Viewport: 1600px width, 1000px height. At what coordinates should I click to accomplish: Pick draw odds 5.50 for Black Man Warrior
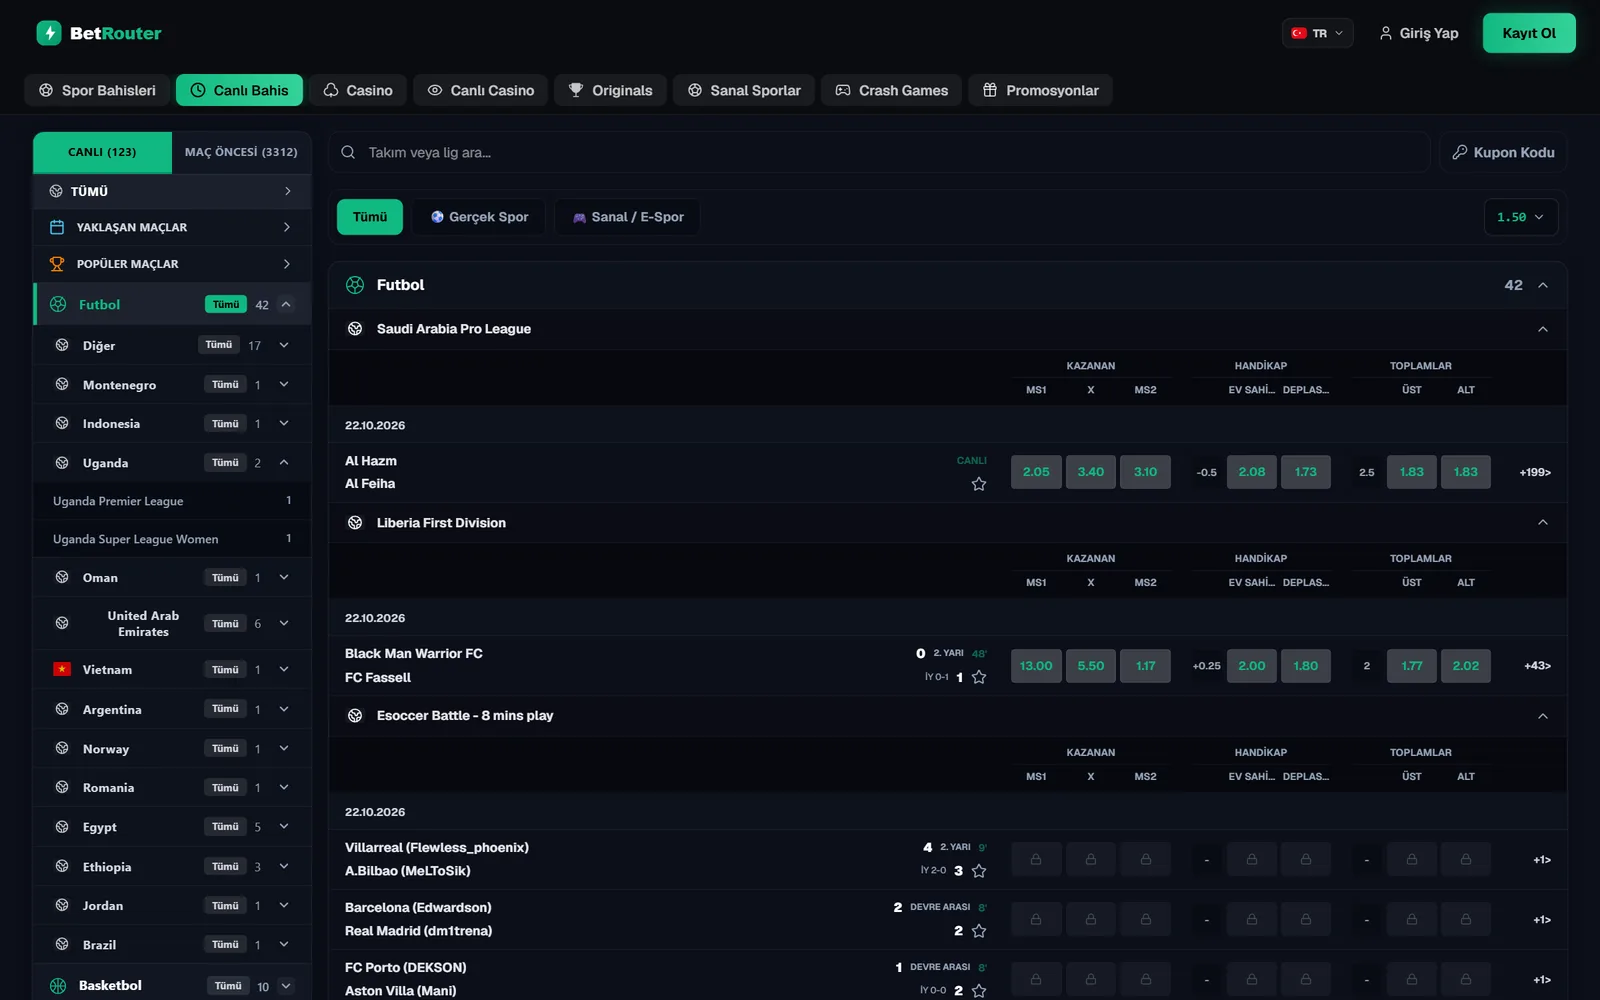tap(1091, 666)
